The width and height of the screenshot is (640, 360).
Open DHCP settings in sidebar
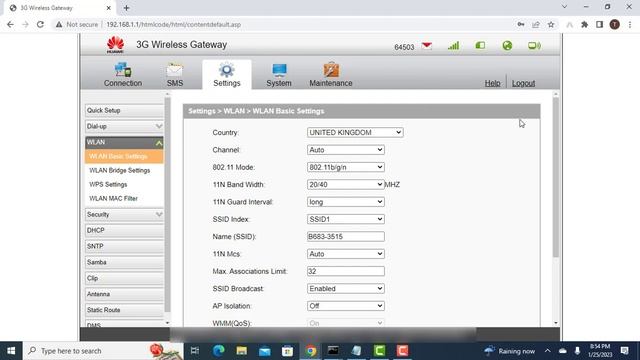(124, 231)
